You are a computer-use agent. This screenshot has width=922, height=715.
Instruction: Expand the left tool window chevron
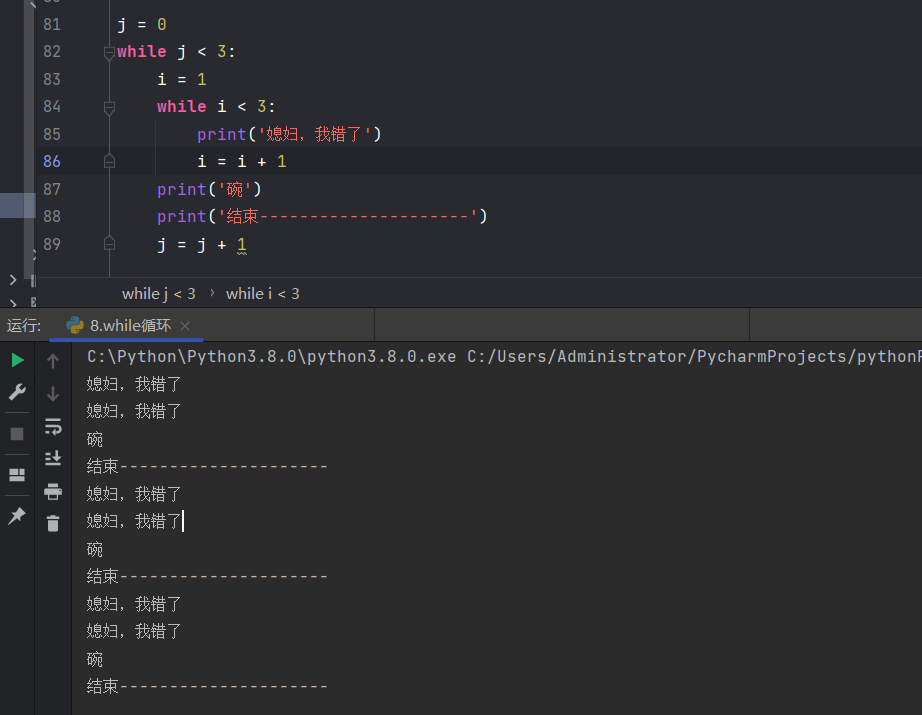[13, 280]
